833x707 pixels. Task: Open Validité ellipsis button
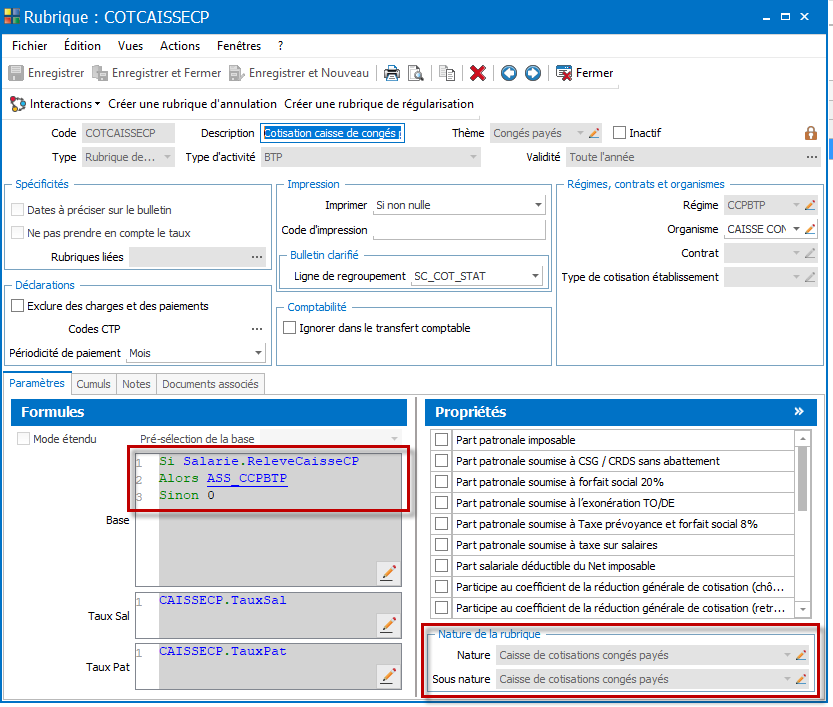tap(812, 157)
